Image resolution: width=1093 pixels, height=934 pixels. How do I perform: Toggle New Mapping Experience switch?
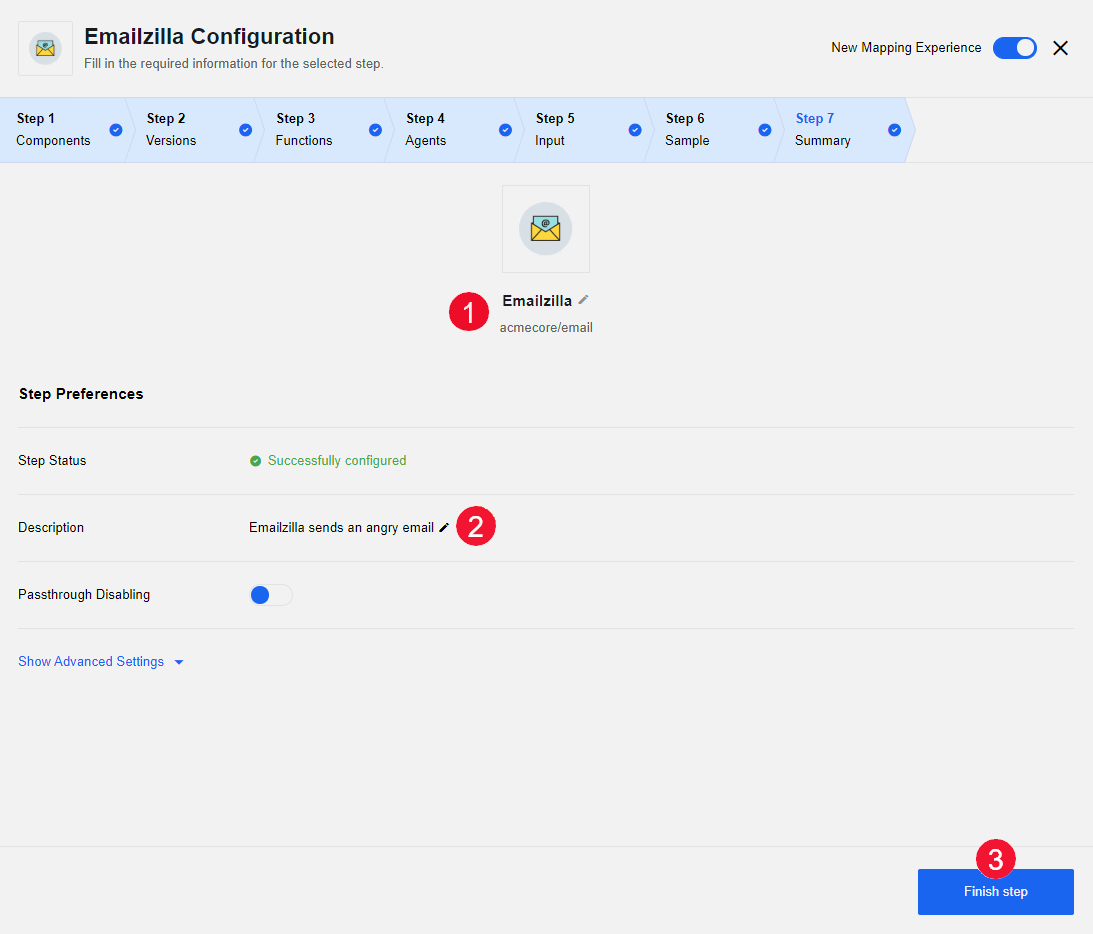click(x=1014, y=48)
